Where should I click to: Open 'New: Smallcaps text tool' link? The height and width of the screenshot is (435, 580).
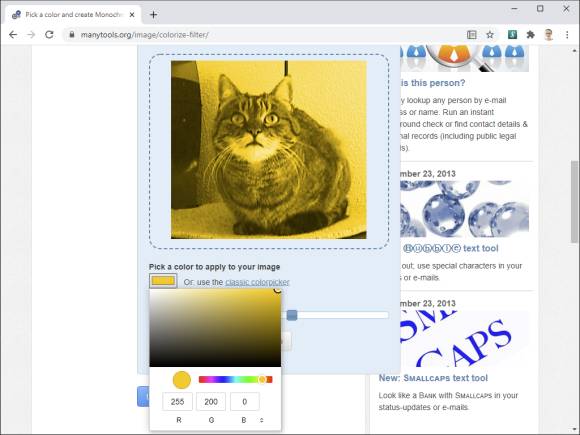coord(433,378)
